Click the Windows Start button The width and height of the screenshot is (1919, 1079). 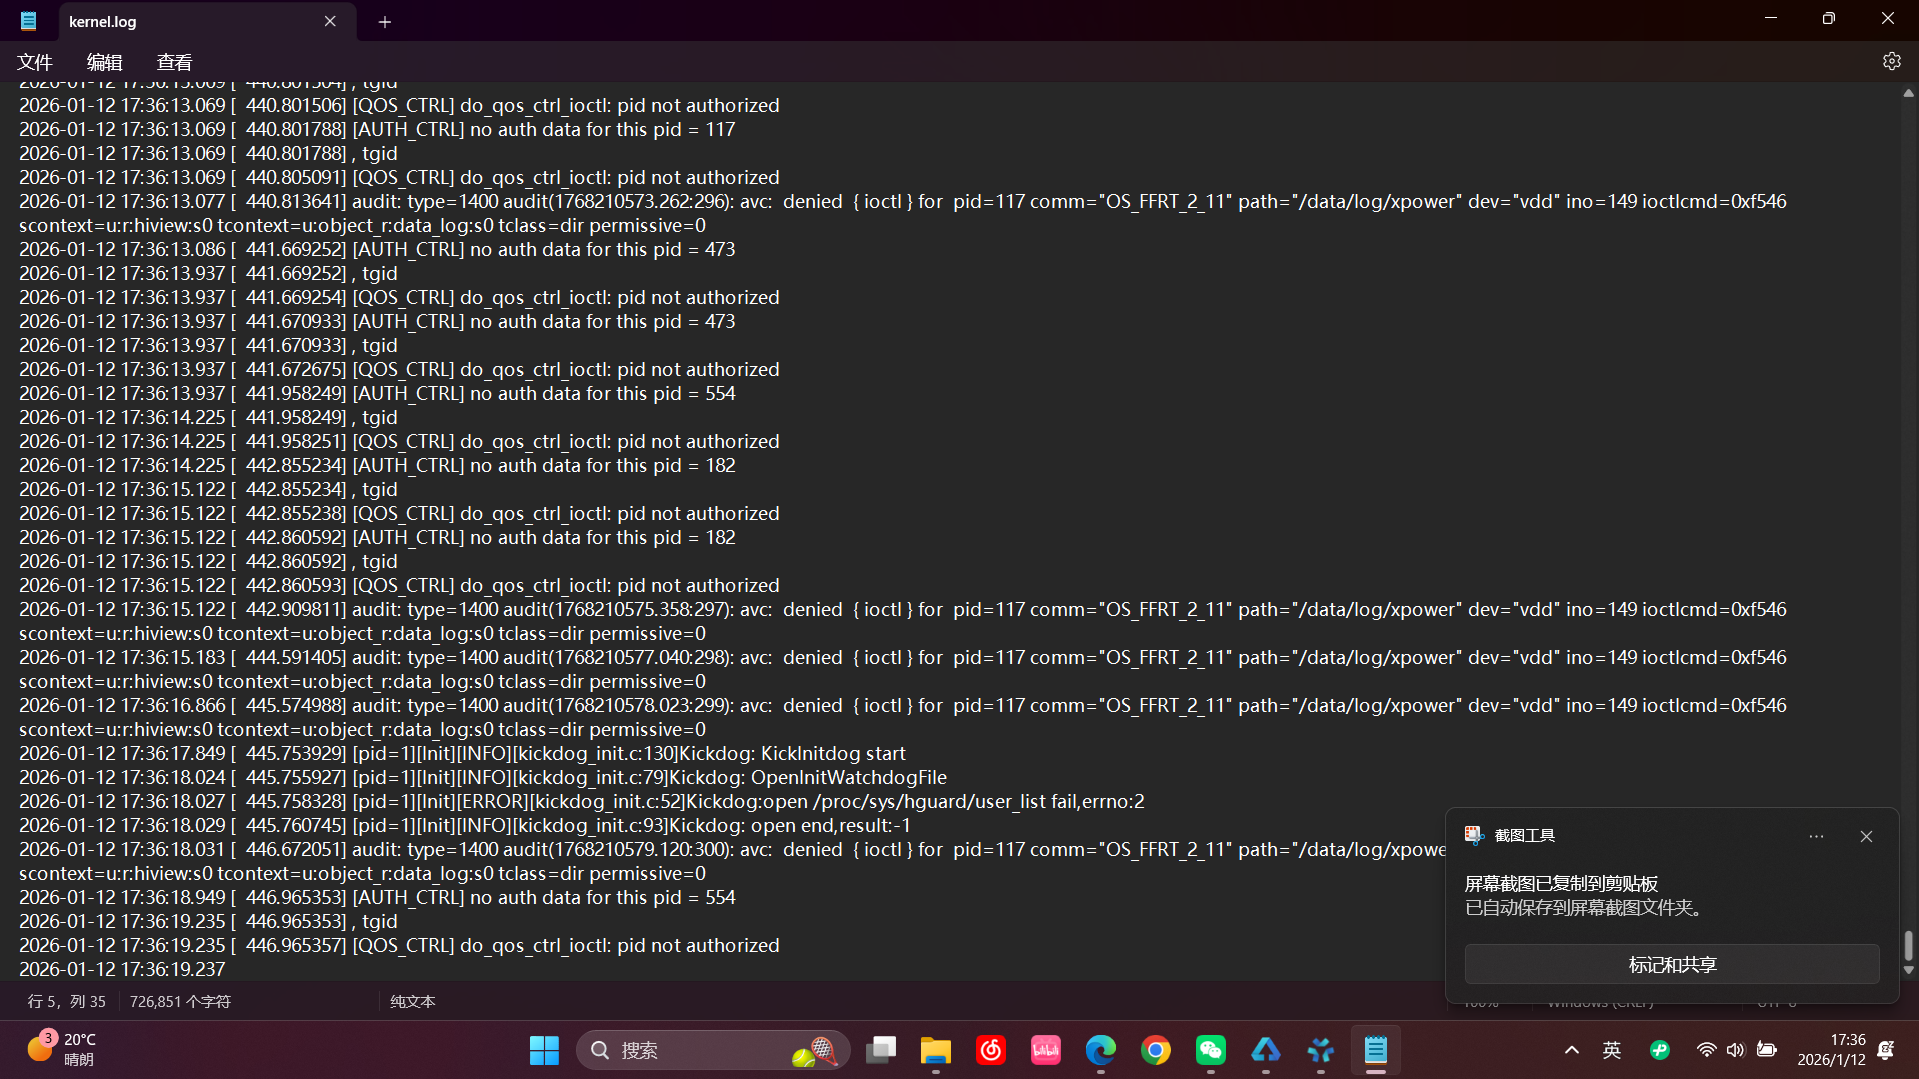544,1050
